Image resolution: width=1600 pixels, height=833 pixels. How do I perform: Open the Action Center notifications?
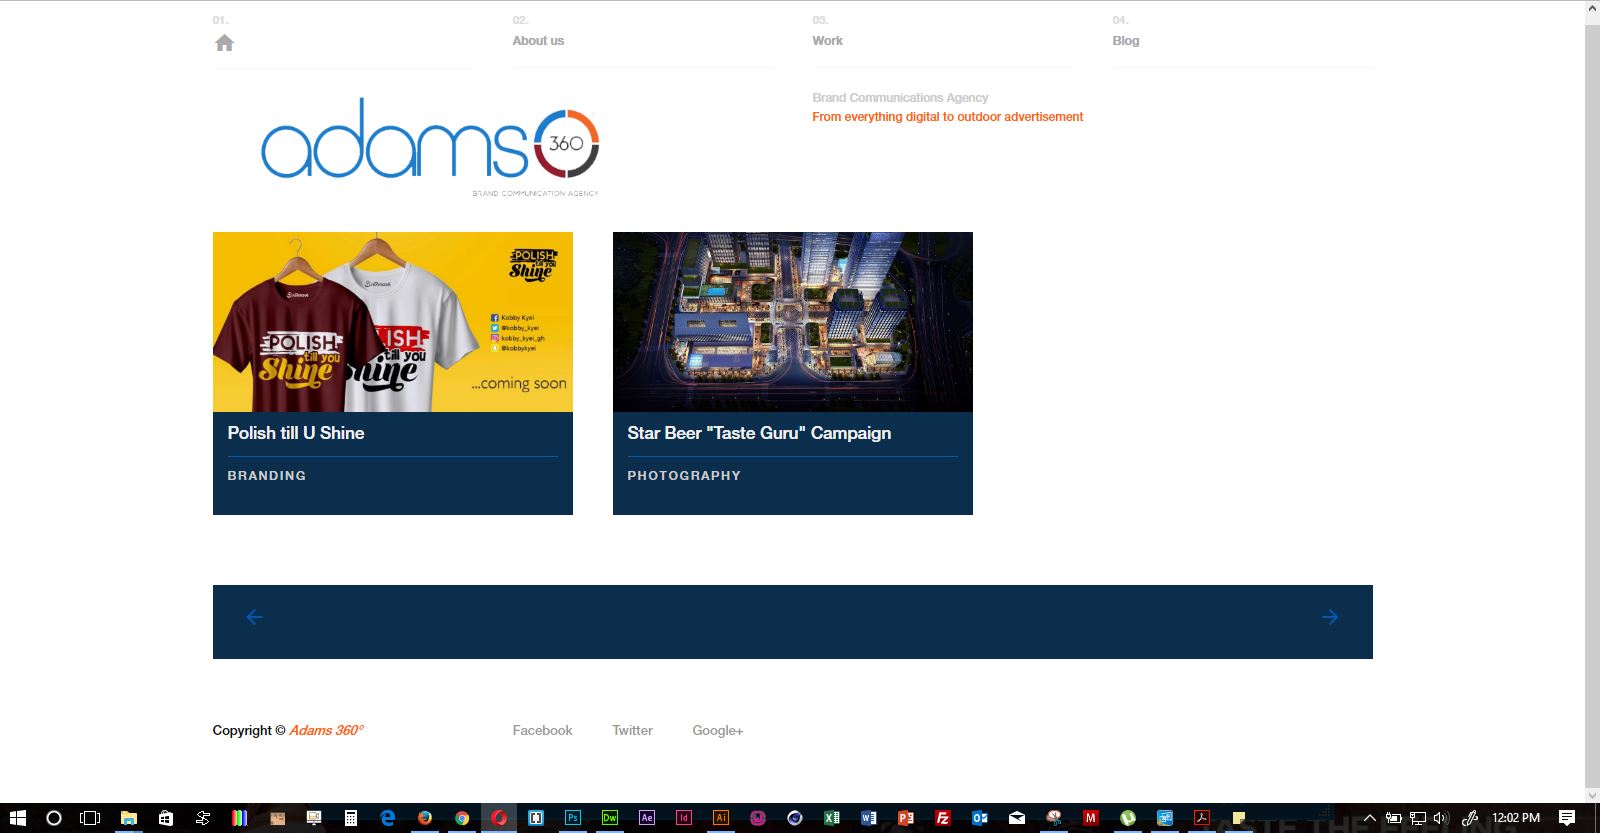1567,818
